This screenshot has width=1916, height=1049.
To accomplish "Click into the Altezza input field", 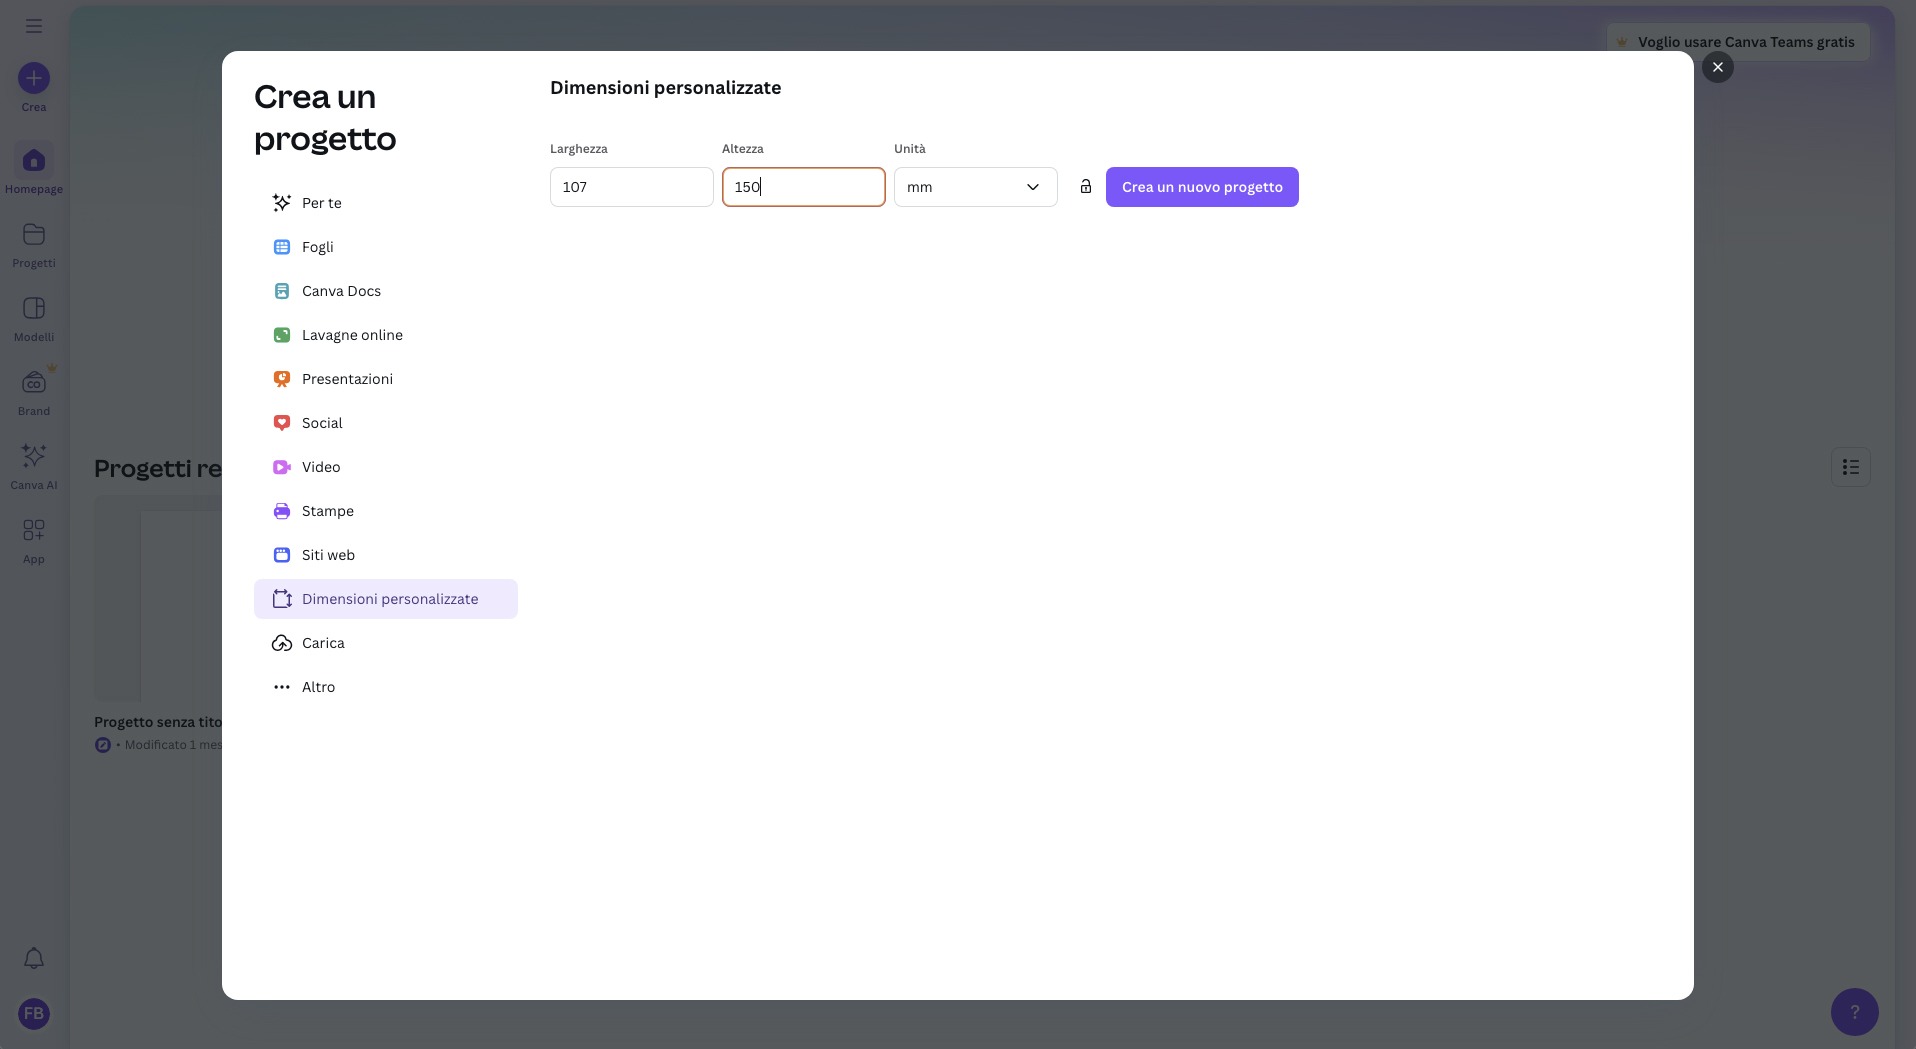I will [803, 187].
